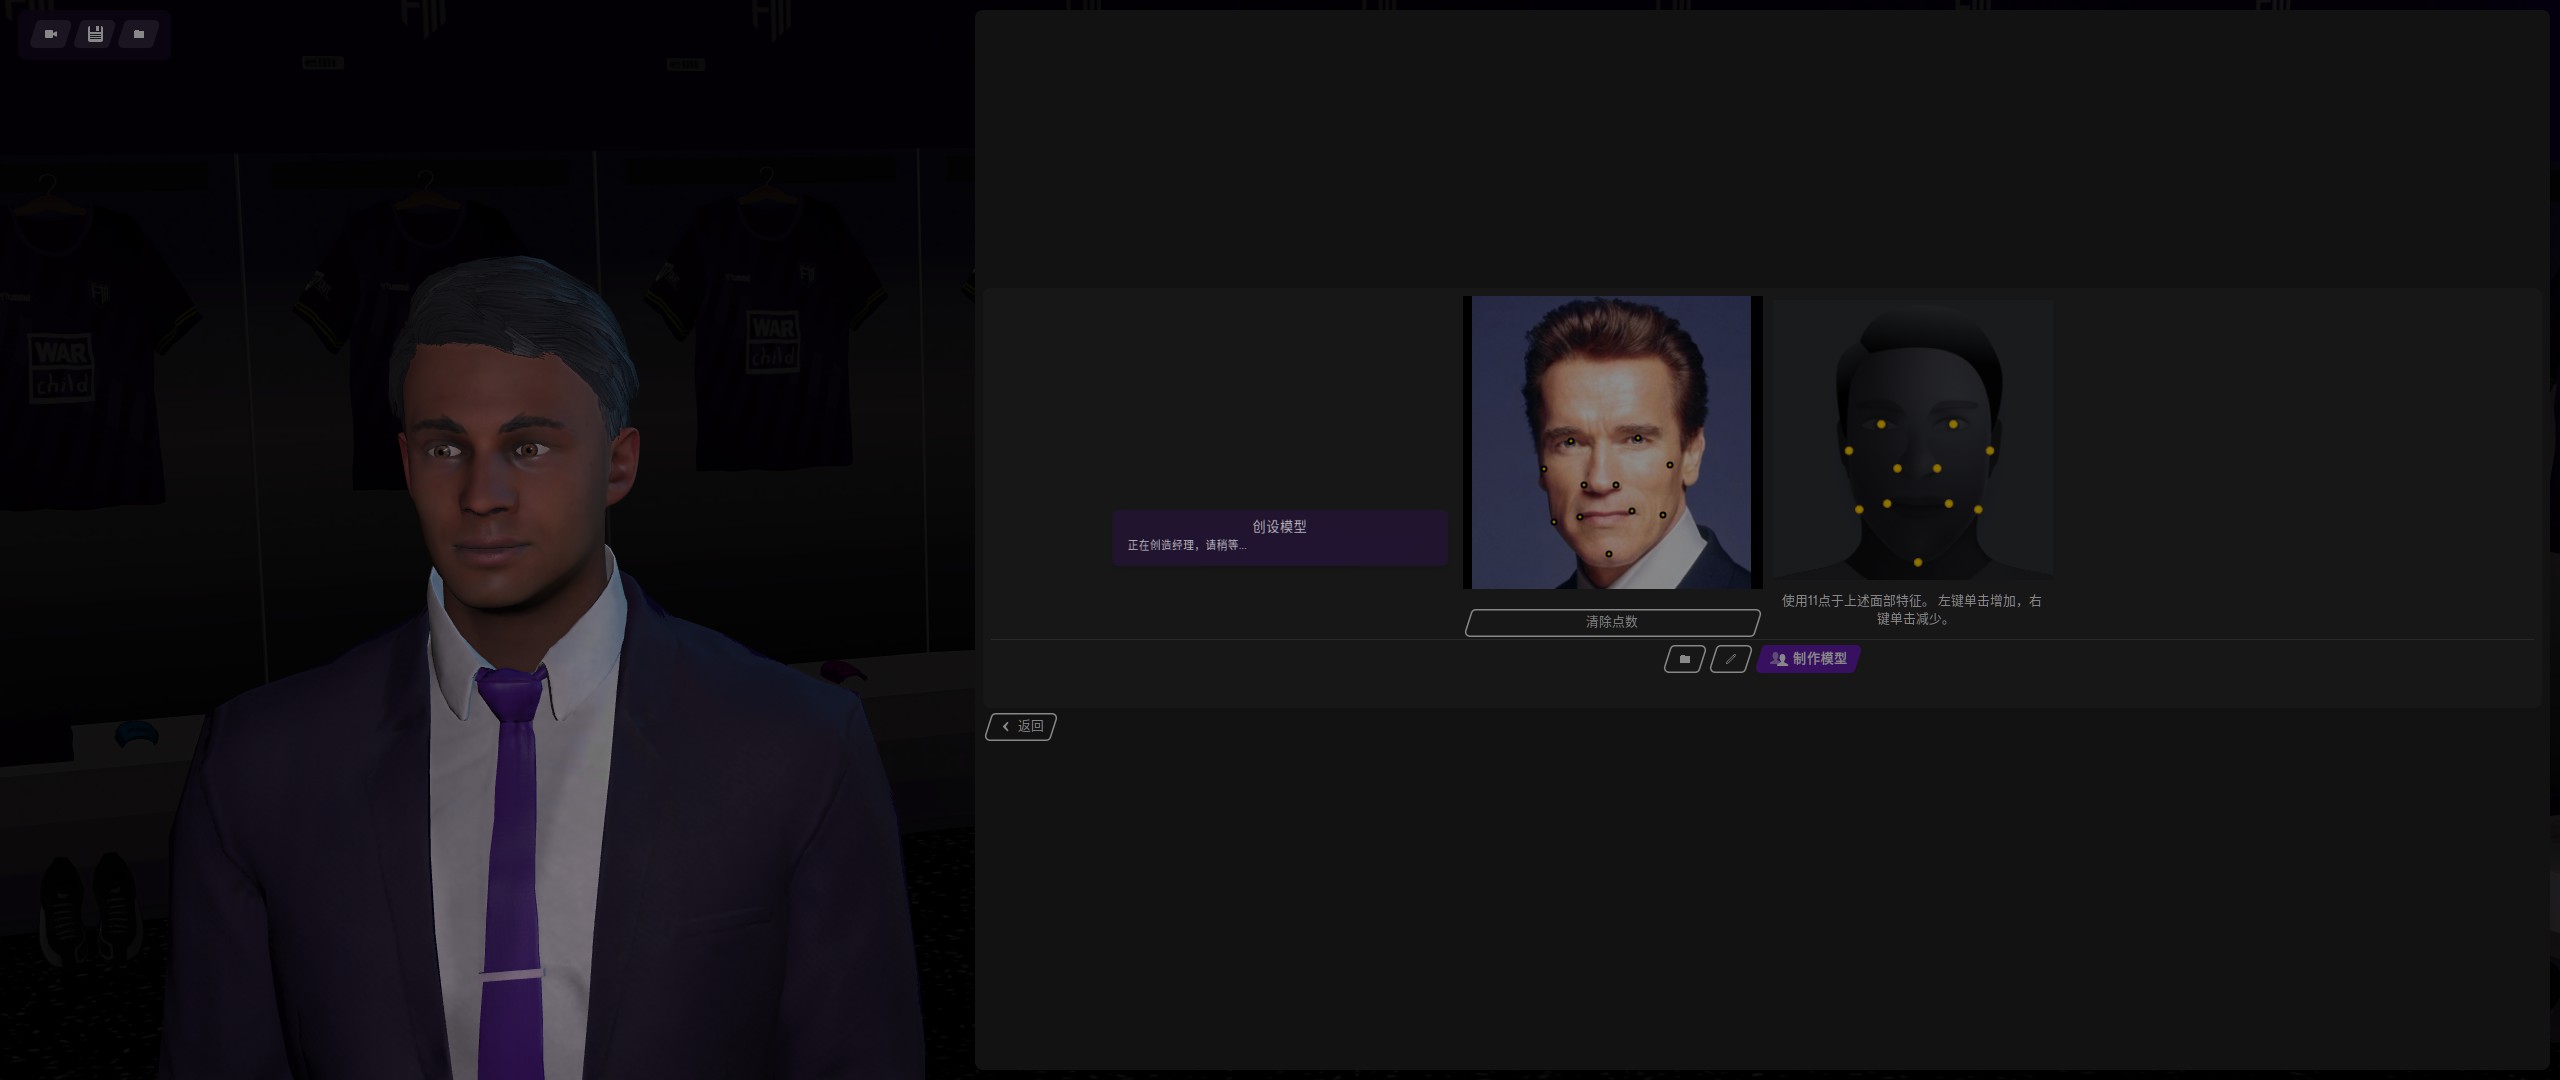Click the 清除点数 button

1611,622
